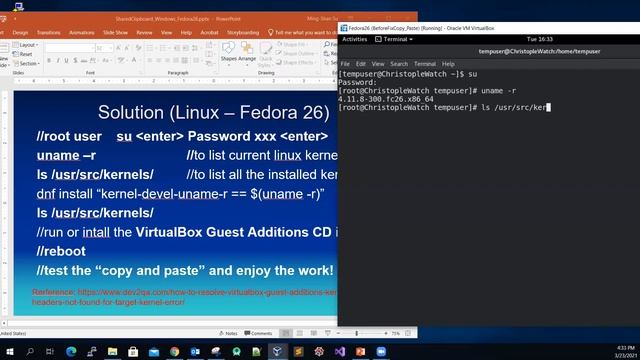
Task: Open the Shape Fill dropdown
Action: pos(293,44)
